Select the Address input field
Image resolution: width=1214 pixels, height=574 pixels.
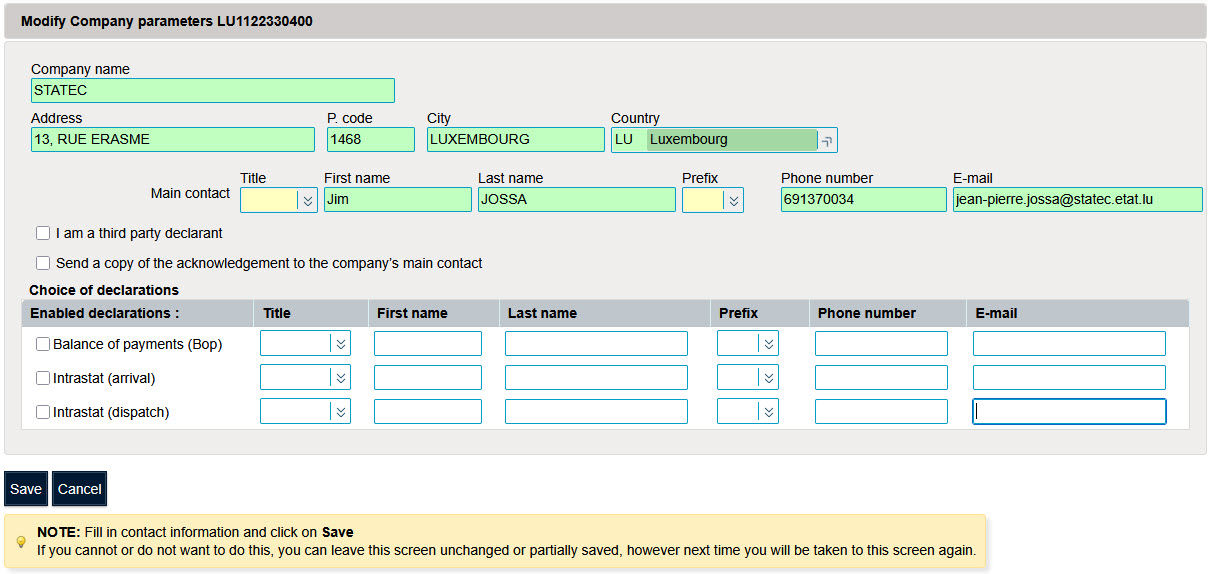point(172,140)
